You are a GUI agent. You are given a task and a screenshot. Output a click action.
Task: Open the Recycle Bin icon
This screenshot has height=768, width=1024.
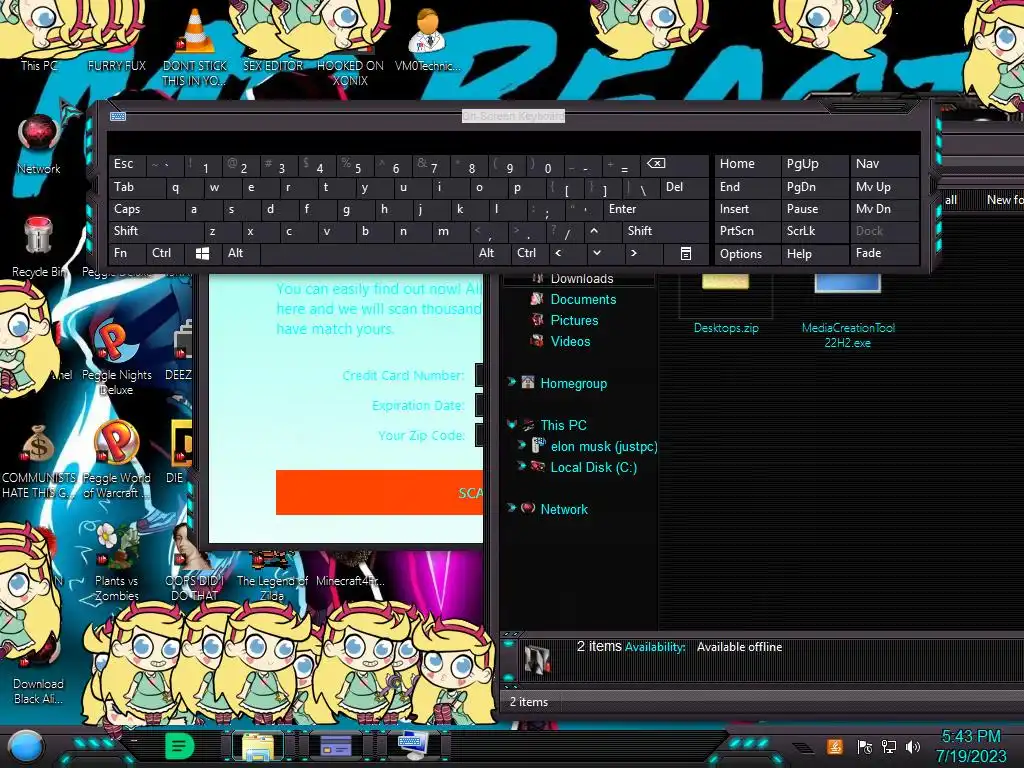point(38,247)
